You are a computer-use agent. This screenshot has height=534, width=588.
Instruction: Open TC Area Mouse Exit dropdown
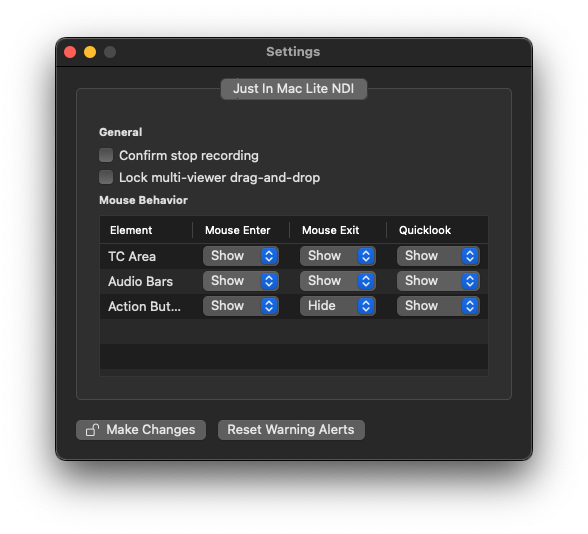tap(338, 256)
